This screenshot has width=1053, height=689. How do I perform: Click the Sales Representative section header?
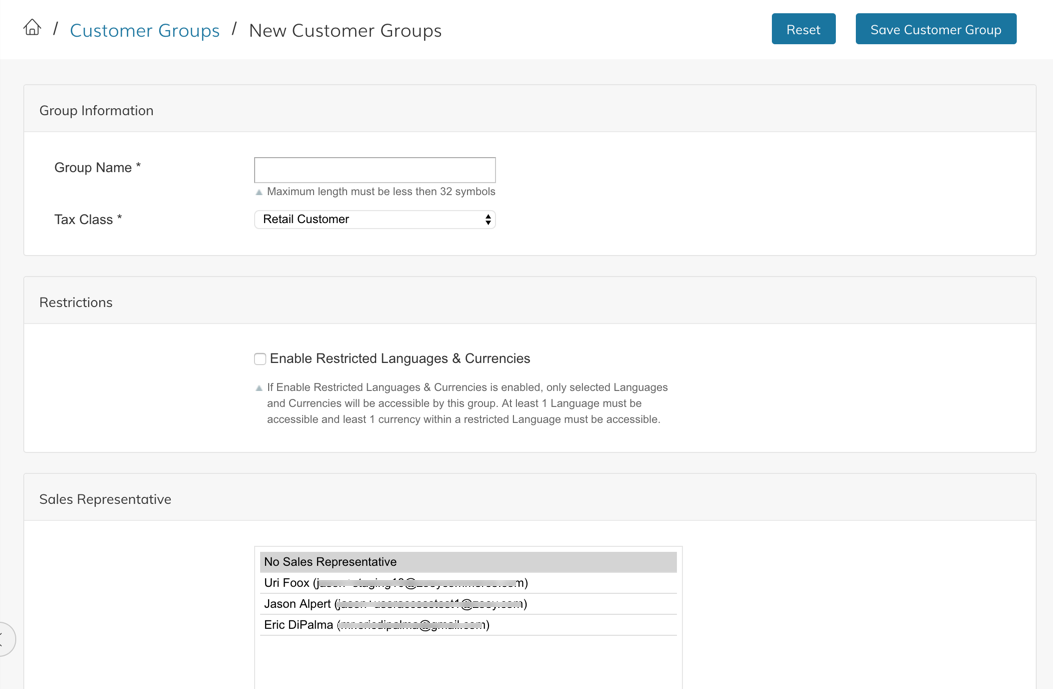click(105, 499)
